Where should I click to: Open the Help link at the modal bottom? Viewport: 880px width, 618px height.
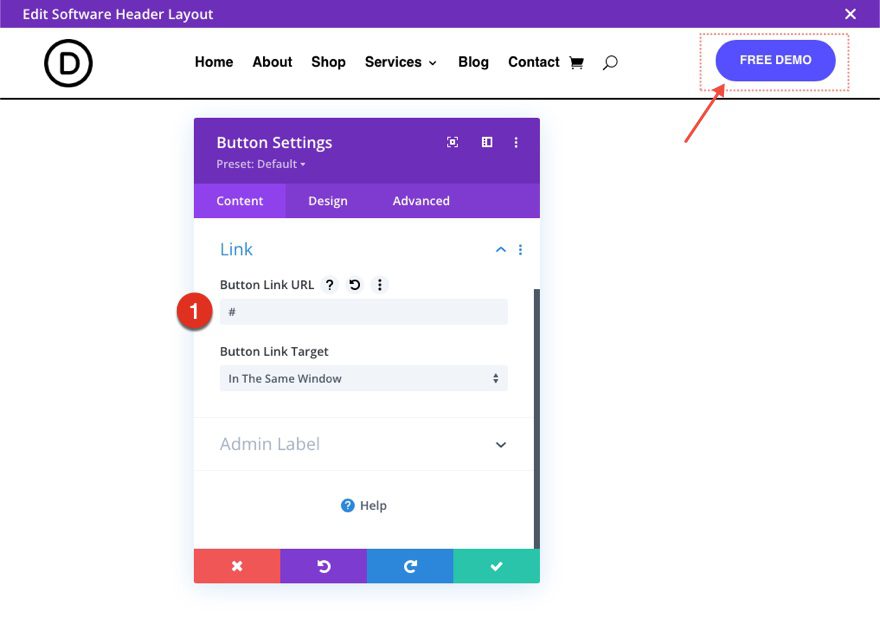click(364, 505)
